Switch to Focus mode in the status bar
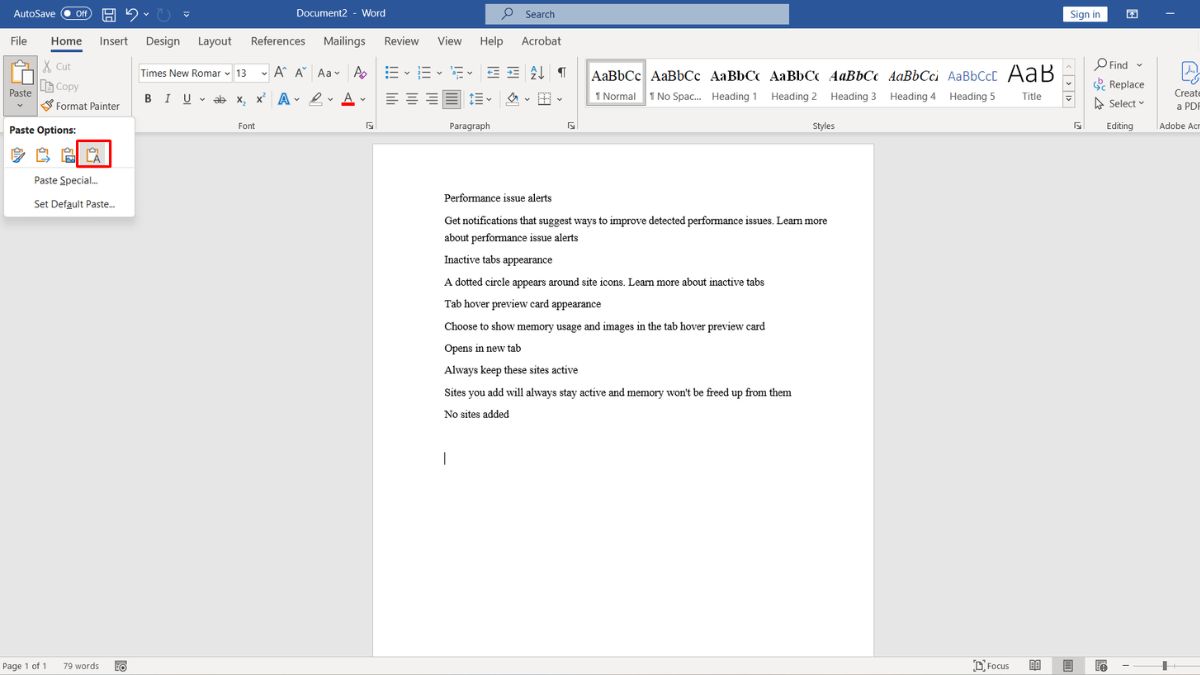 coord(991,664)
